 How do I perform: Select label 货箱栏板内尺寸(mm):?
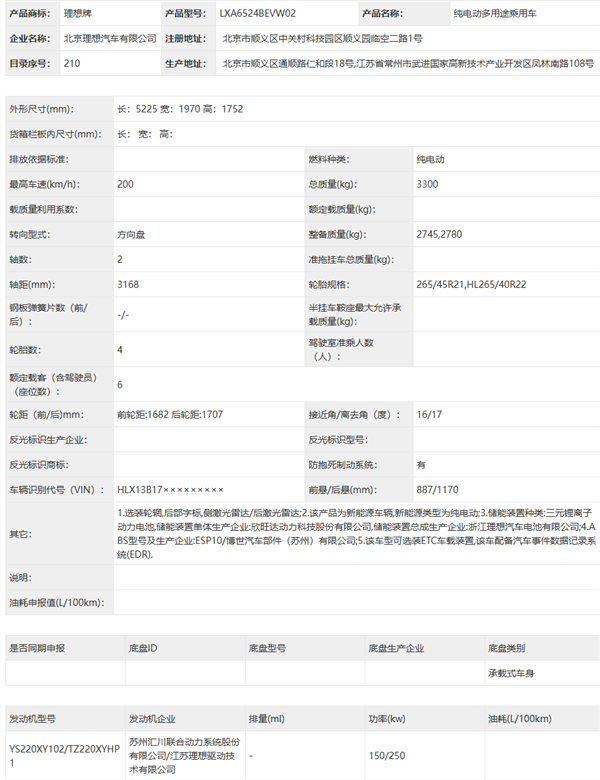pos(55,134)
